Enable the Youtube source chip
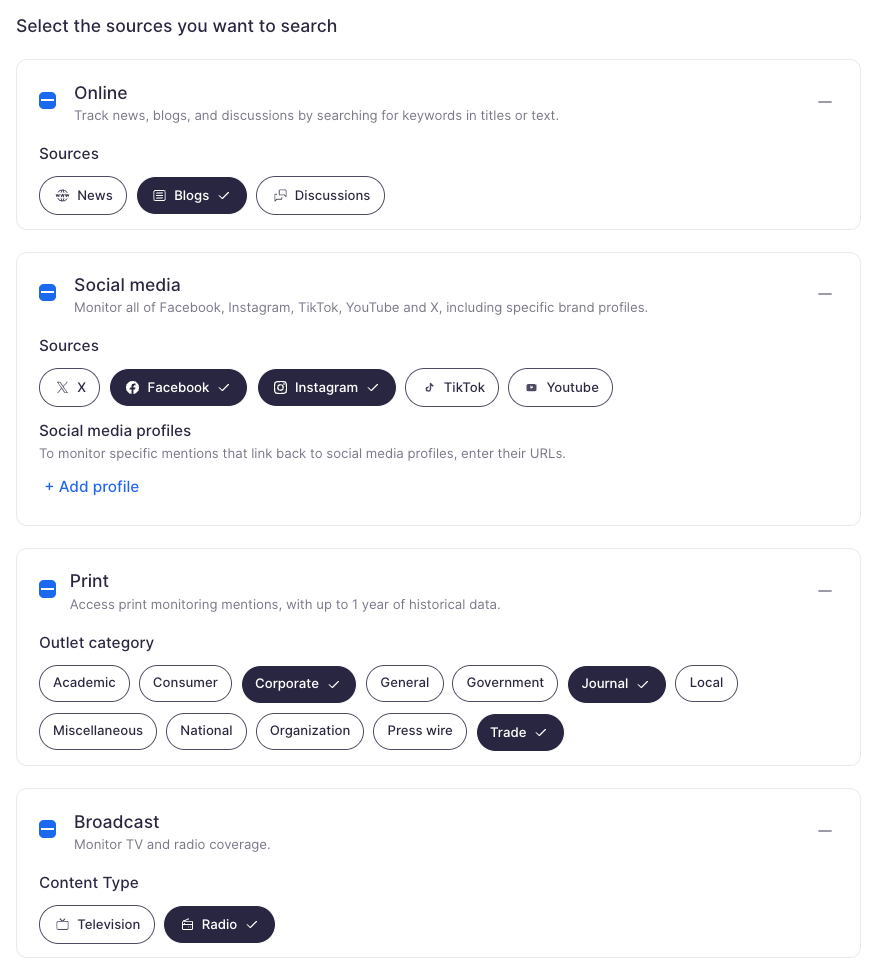Image resolution: width=874 pixels, height=976 pixels. point(560,388)
